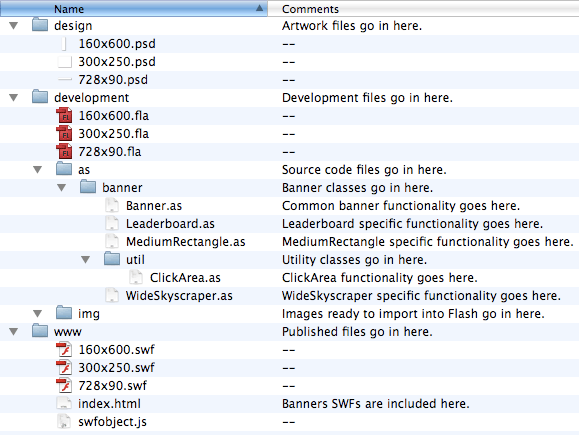The height and width of the screenshot is (435, 579).
Task: Select the MediumRectangle.as file
Action: [186, 242]
